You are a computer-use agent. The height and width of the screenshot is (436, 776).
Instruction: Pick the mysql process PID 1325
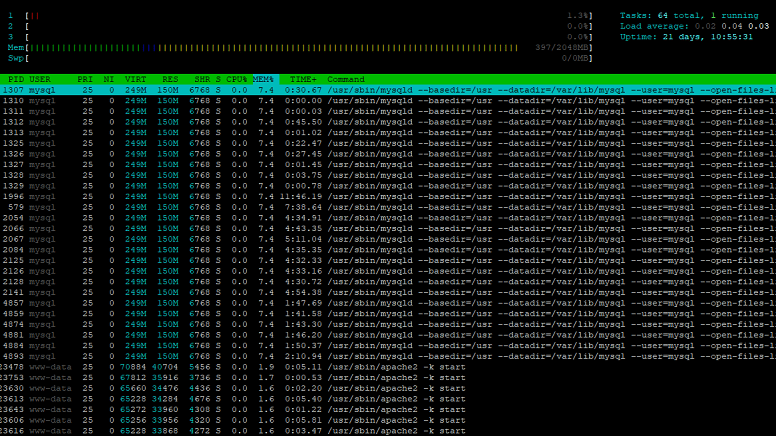pyautogui.click(x=388, y=143)
